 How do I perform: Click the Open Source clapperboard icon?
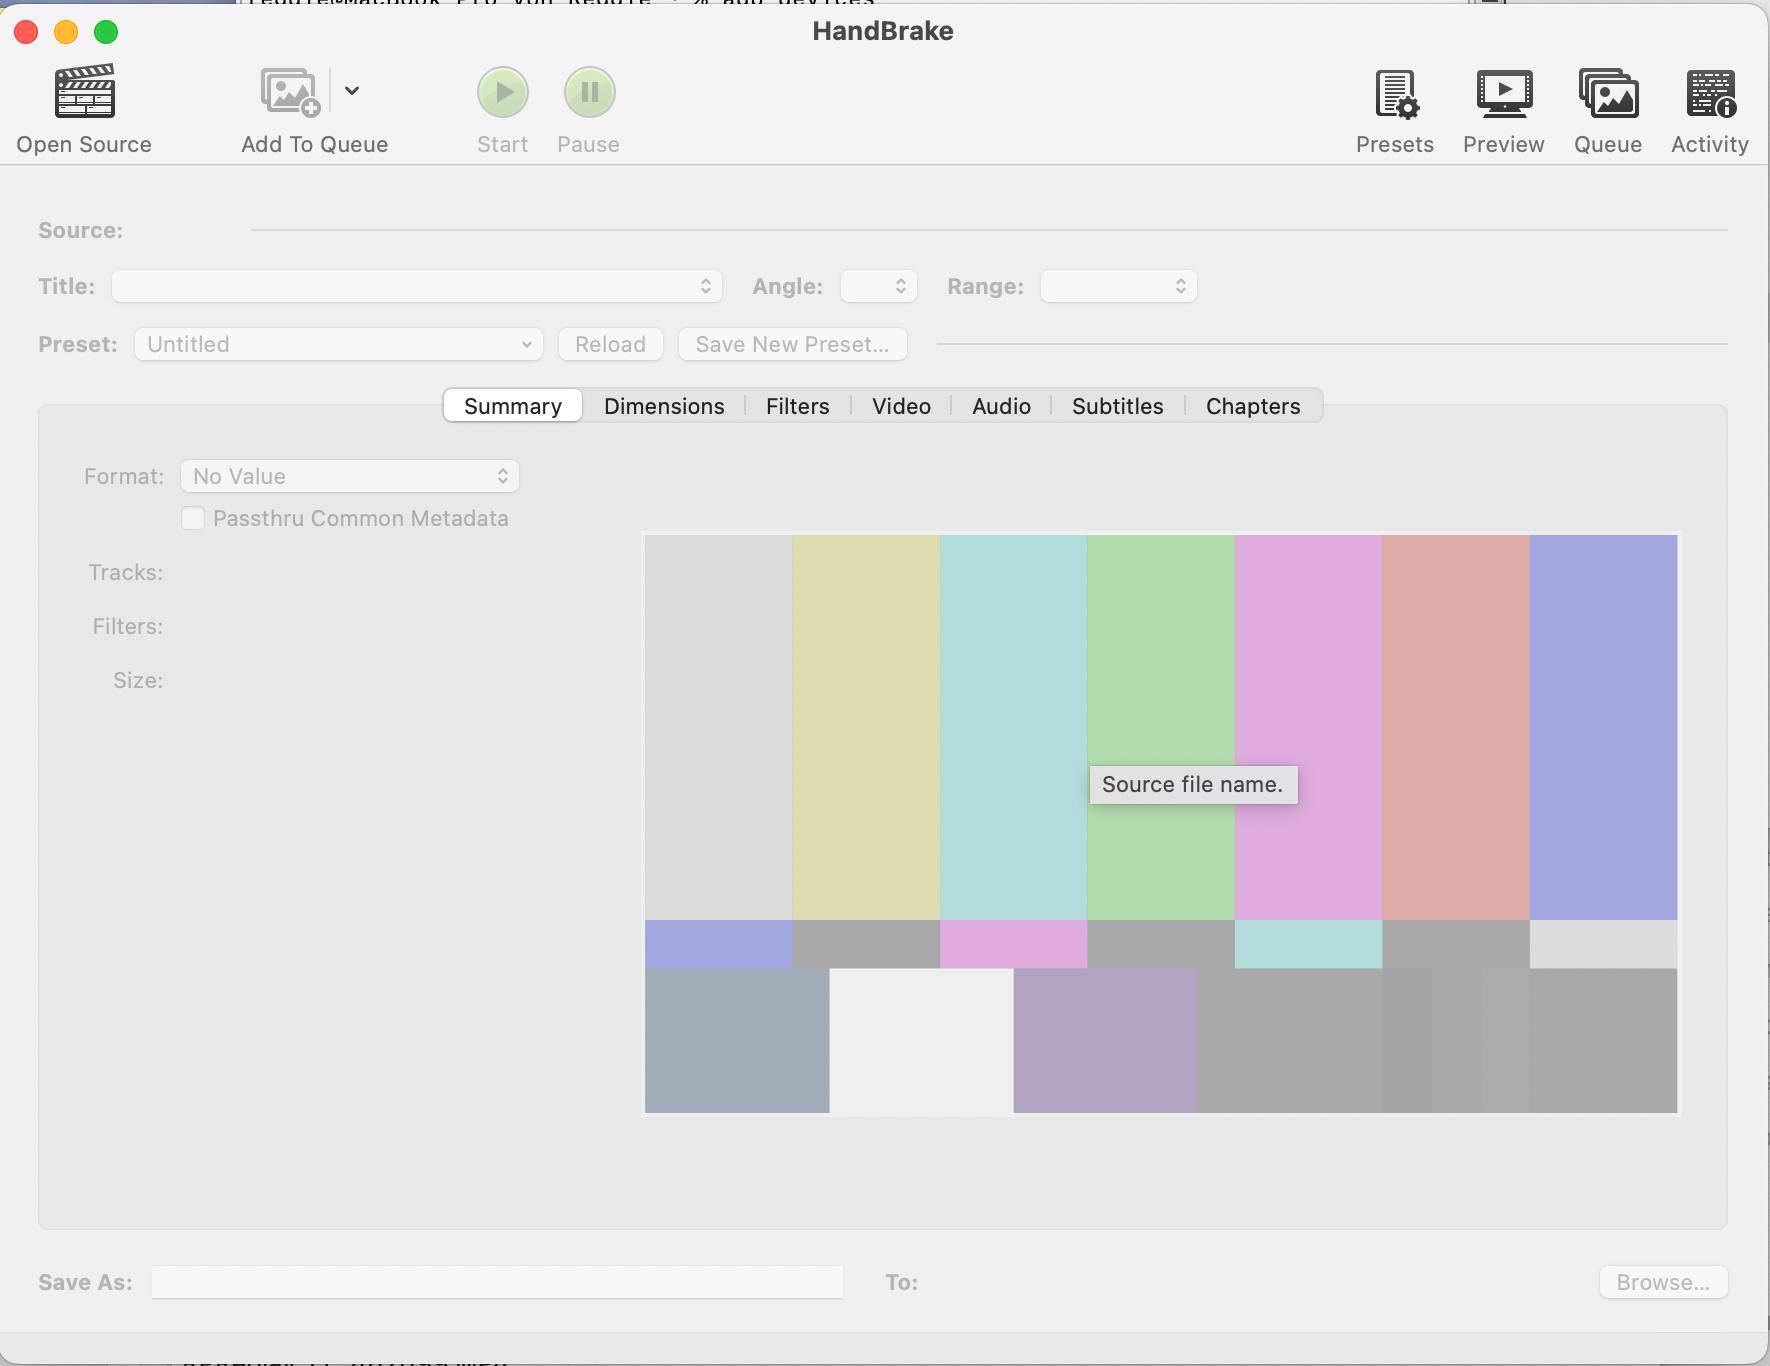pos(84,91)
